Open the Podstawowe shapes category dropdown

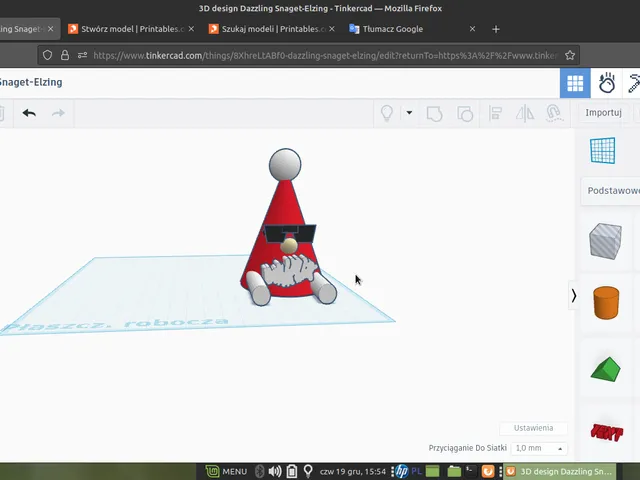click(612, 191)
